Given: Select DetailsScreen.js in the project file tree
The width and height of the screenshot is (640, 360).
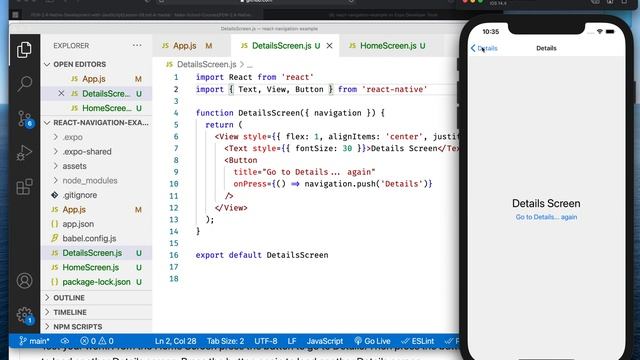Looking at the screenshot, I should click(92, 253).
